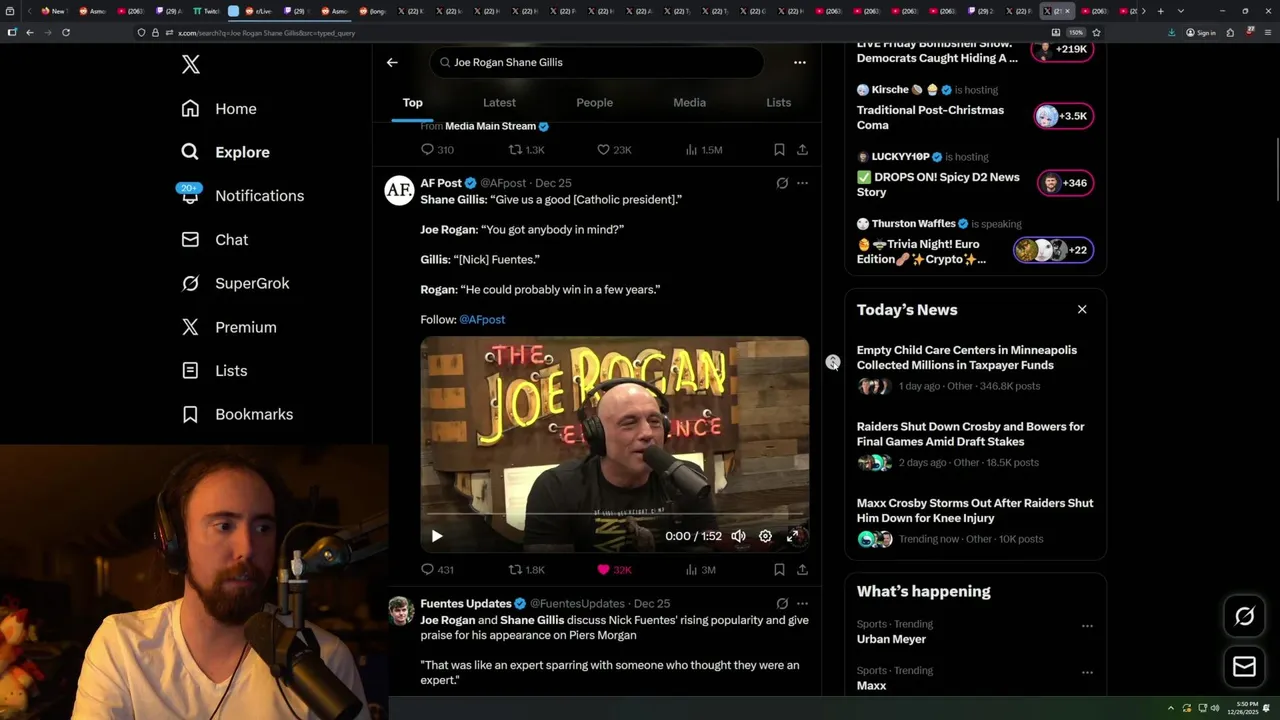
Task: Open video settings gear
Action: tap(765, 536)
